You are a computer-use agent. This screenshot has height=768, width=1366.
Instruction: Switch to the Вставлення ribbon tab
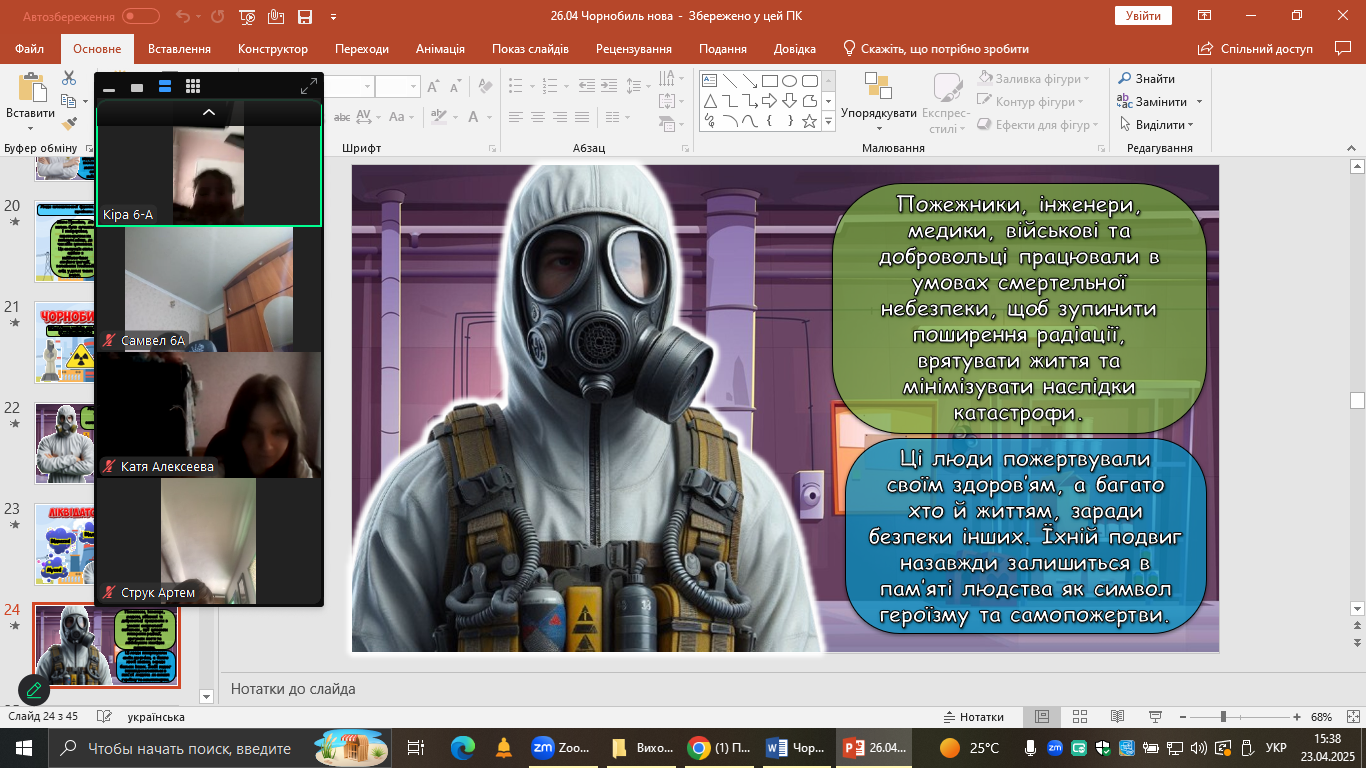click(179, 49)
